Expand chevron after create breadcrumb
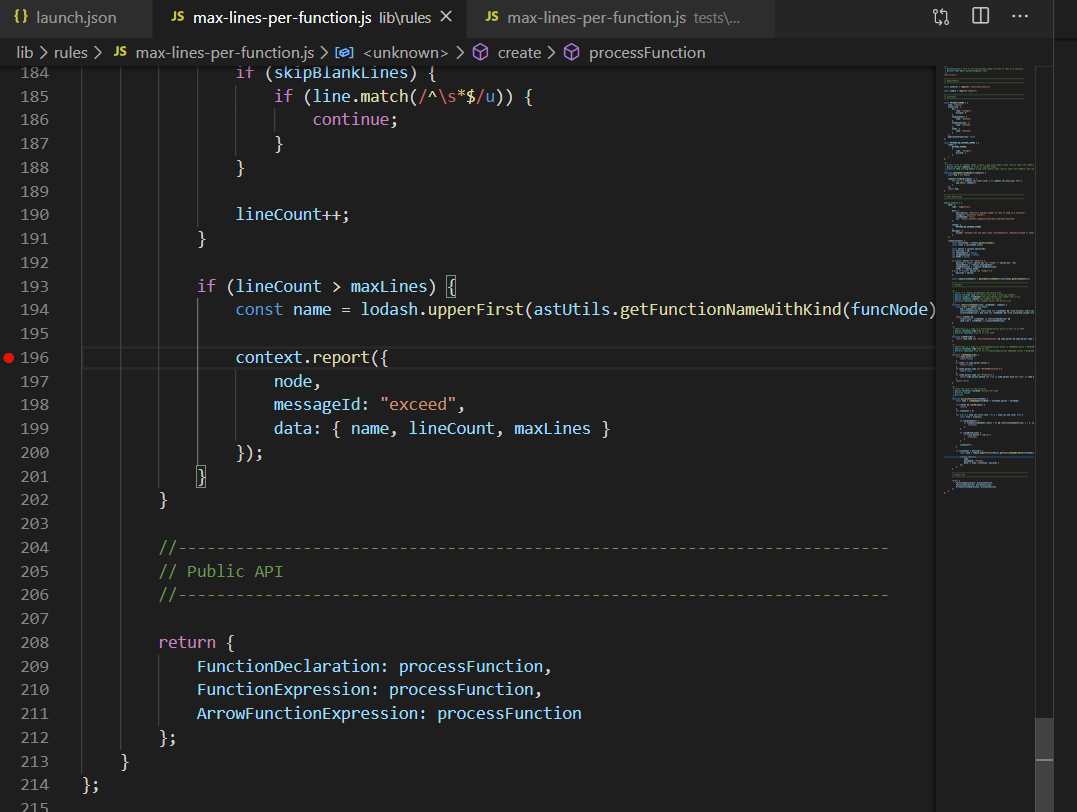 point(552,53)
